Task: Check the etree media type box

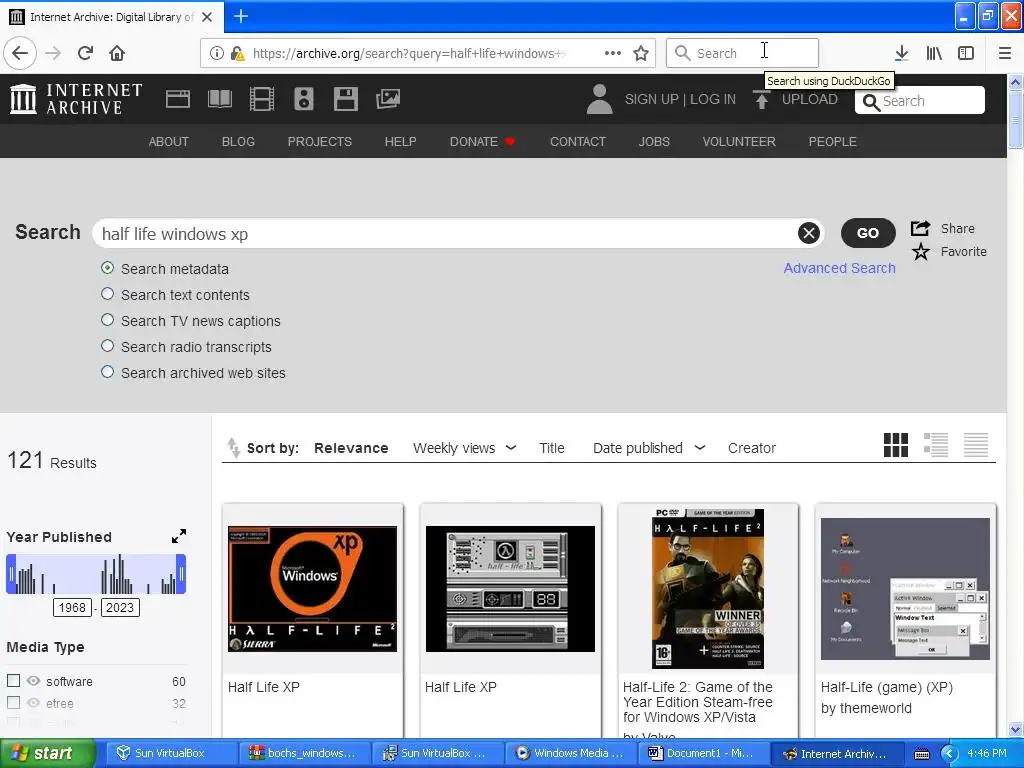Action: [x=13, y=703]
